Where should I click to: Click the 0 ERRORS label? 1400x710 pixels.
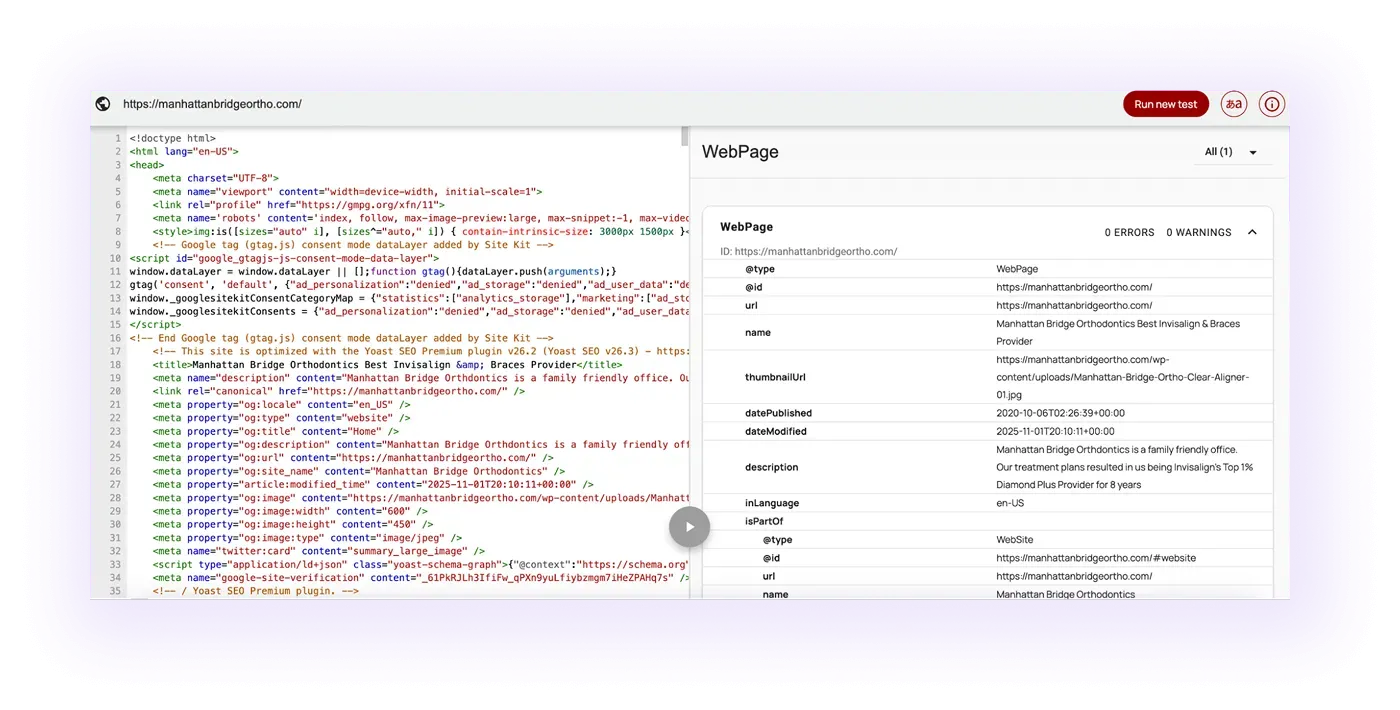tap(1130, 232)
